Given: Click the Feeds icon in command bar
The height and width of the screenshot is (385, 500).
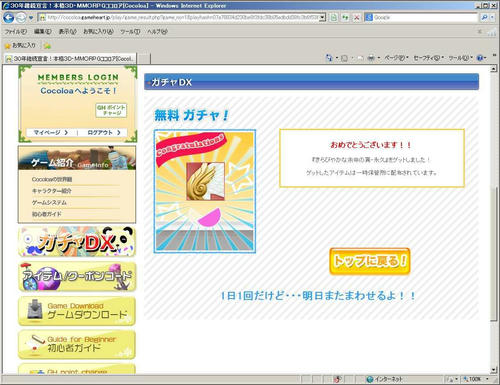Looking at the screenshot, I should (344, 58).
